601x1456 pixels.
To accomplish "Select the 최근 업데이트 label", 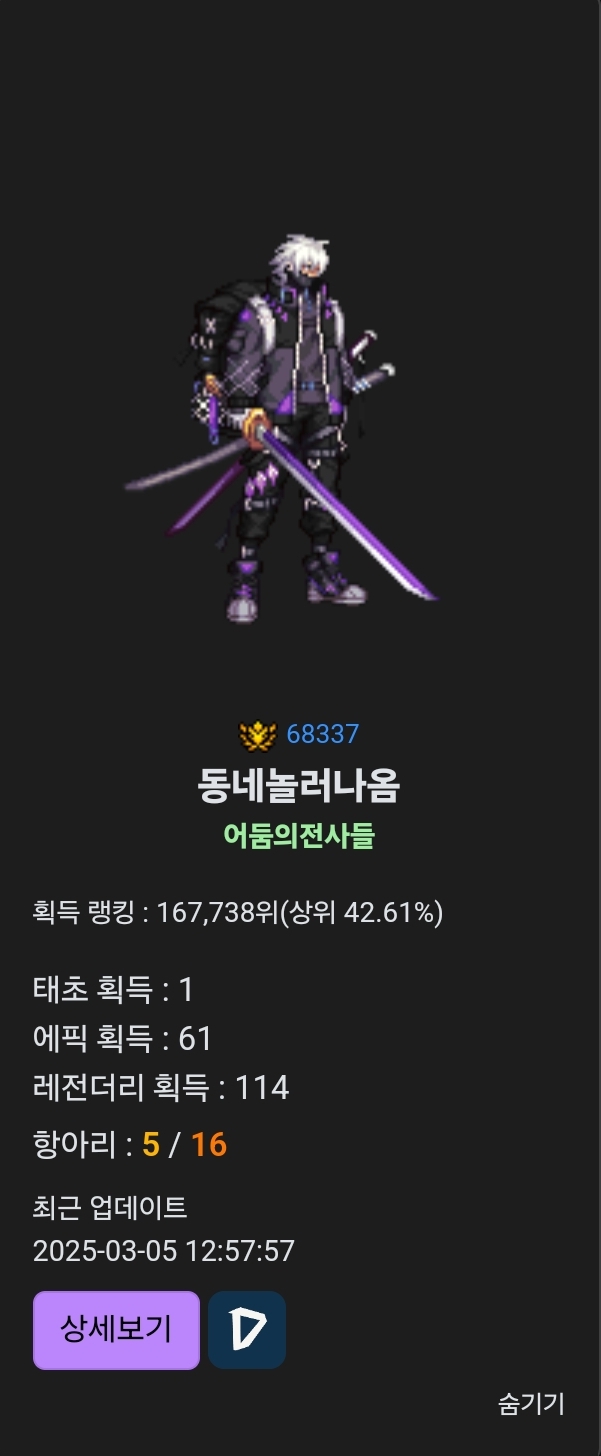I will click(110, 1208).
